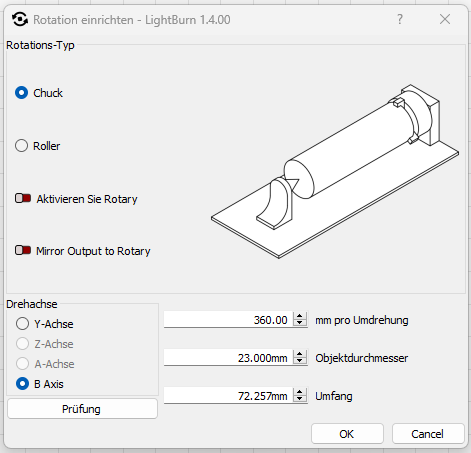Open the help question mark button
The width and height of the screenshot is (471, 453).
(x=400, y=19)
